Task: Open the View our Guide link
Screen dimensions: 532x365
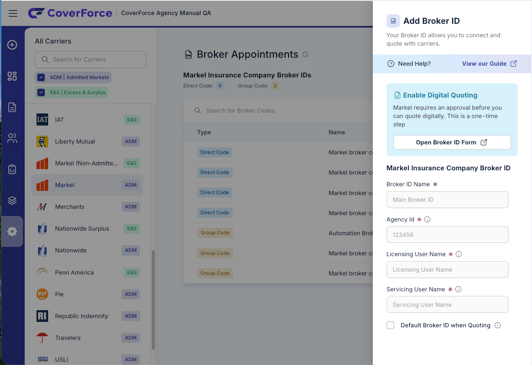Action: point(489,64)
